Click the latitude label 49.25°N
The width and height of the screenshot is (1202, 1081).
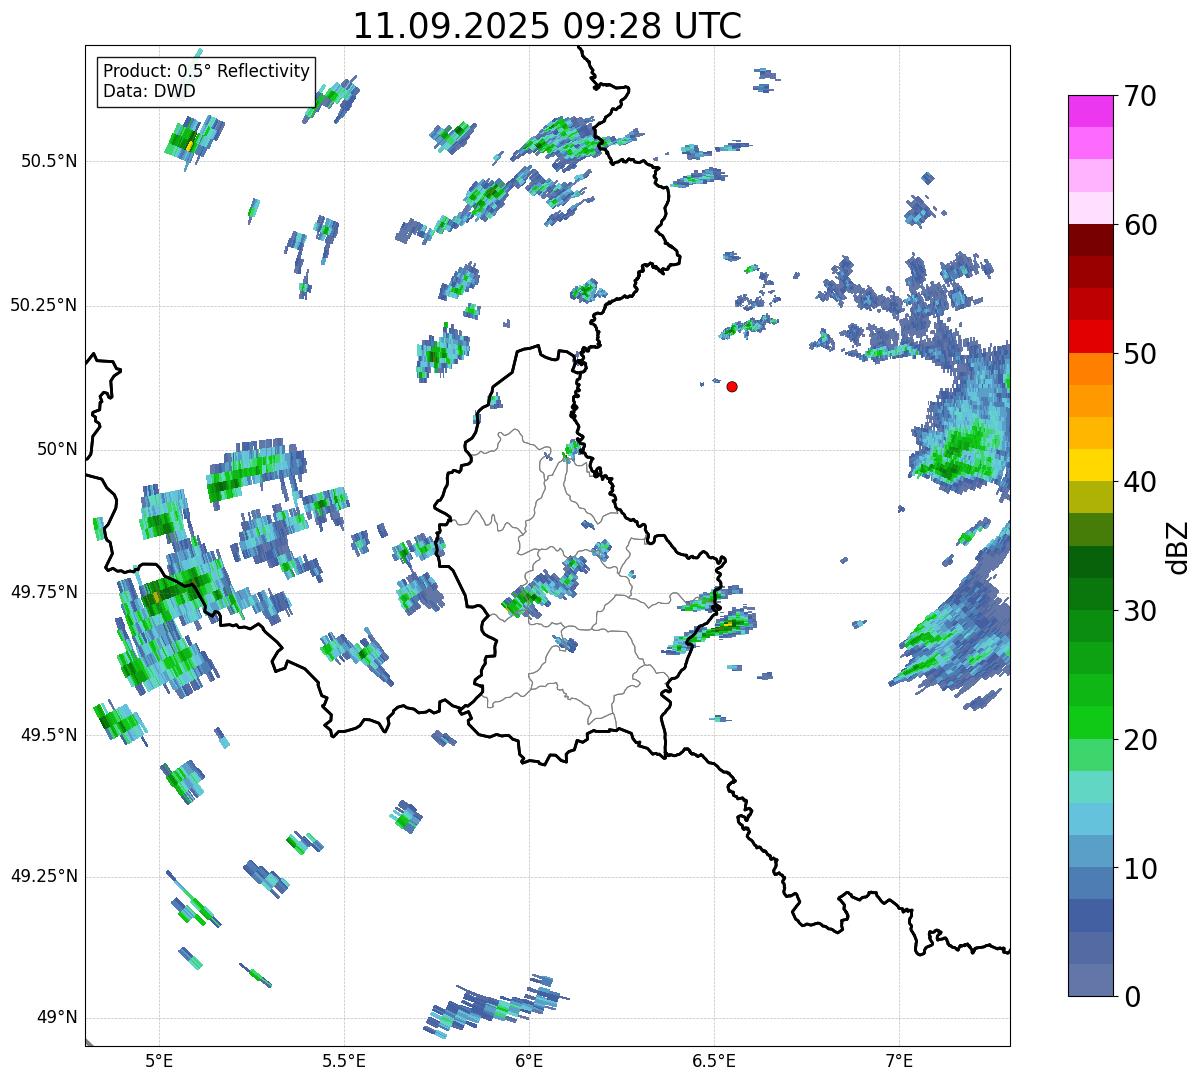point(44,877)
